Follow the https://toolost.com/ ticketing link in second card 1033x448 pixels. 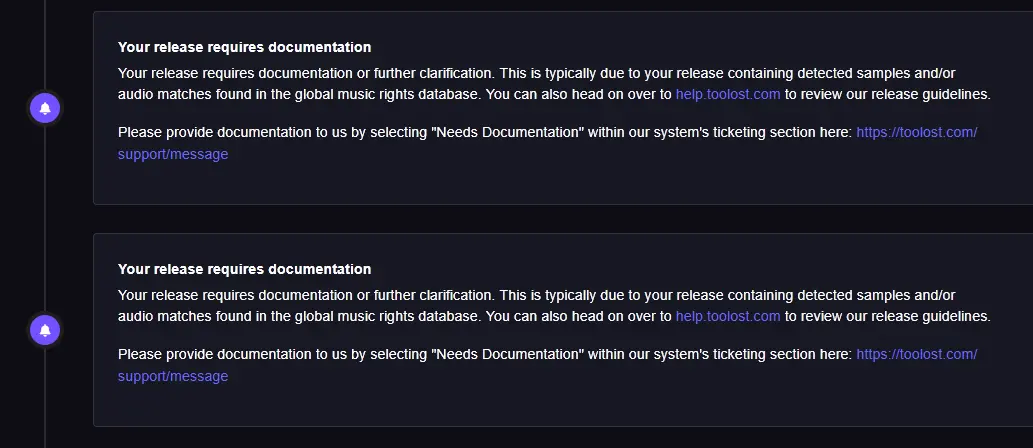[916, 354]
